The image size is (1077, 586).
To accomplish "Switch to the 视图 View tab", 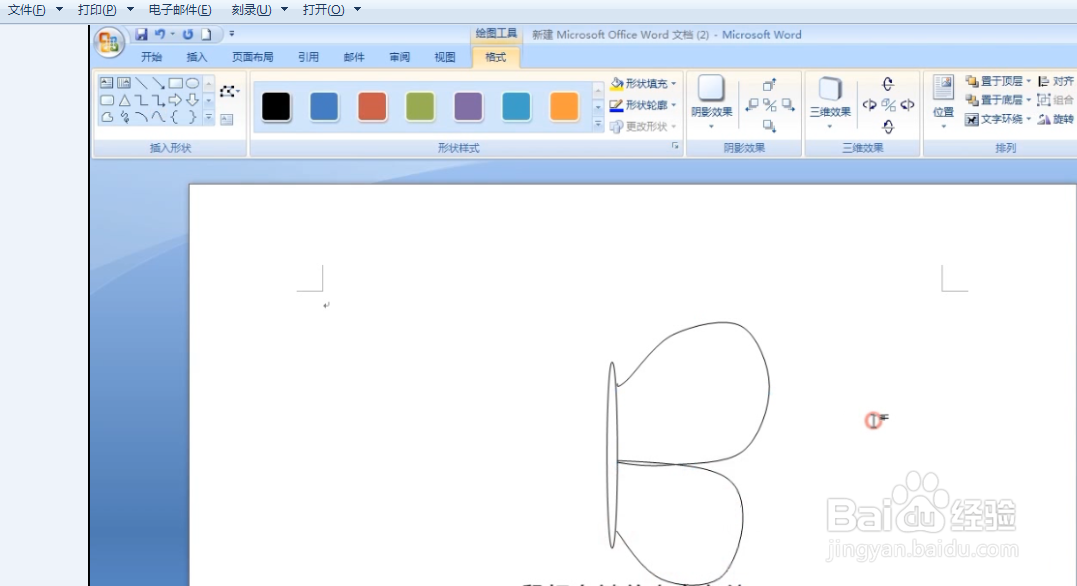I will point(444,57).
